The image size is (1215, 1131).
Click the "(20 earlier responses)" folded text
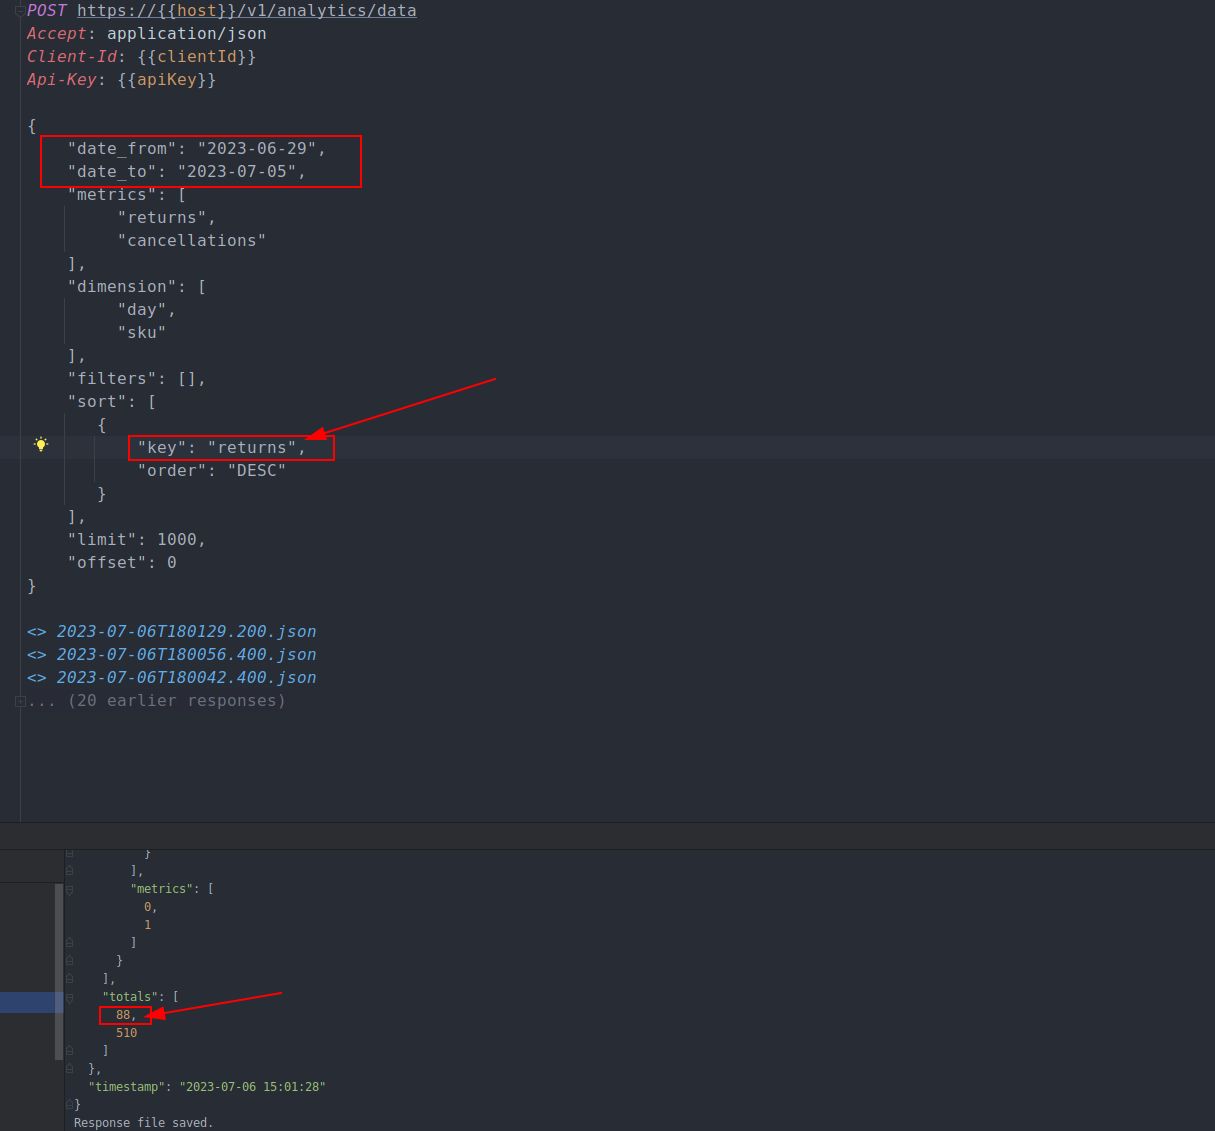point(176,701)
